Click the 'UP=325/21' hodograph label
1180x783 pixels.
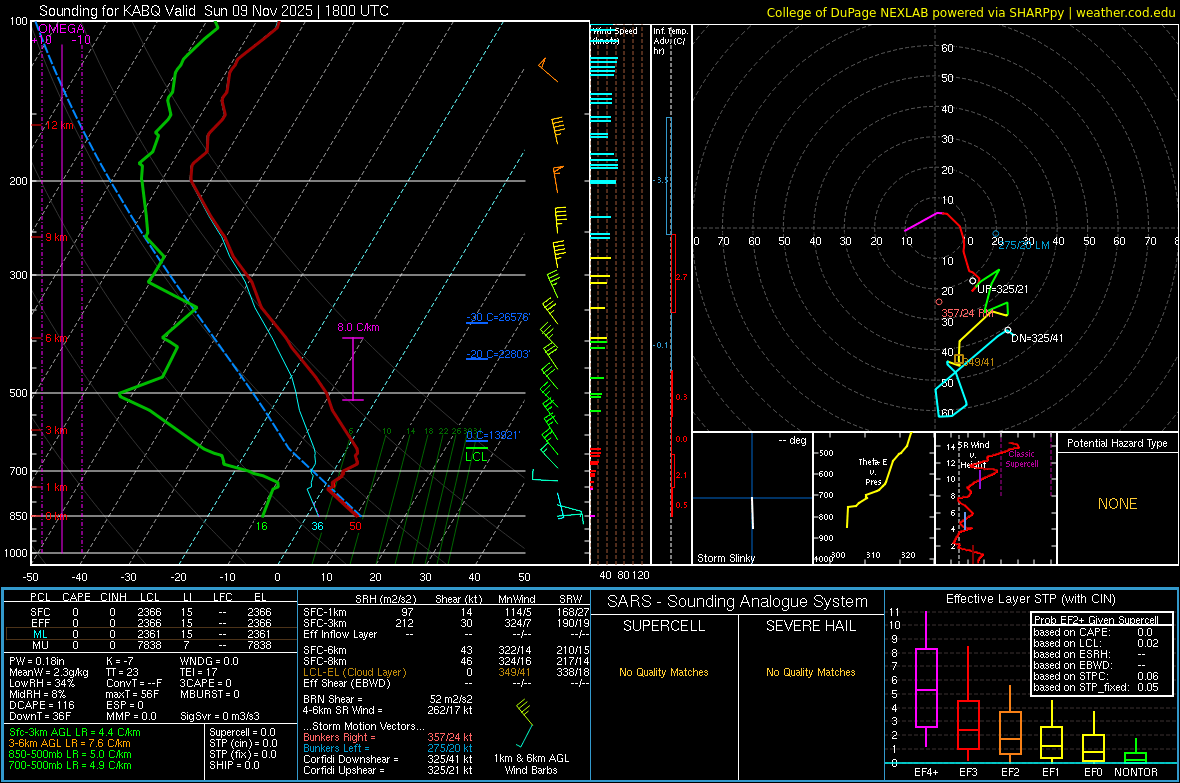pos(1002,289)
